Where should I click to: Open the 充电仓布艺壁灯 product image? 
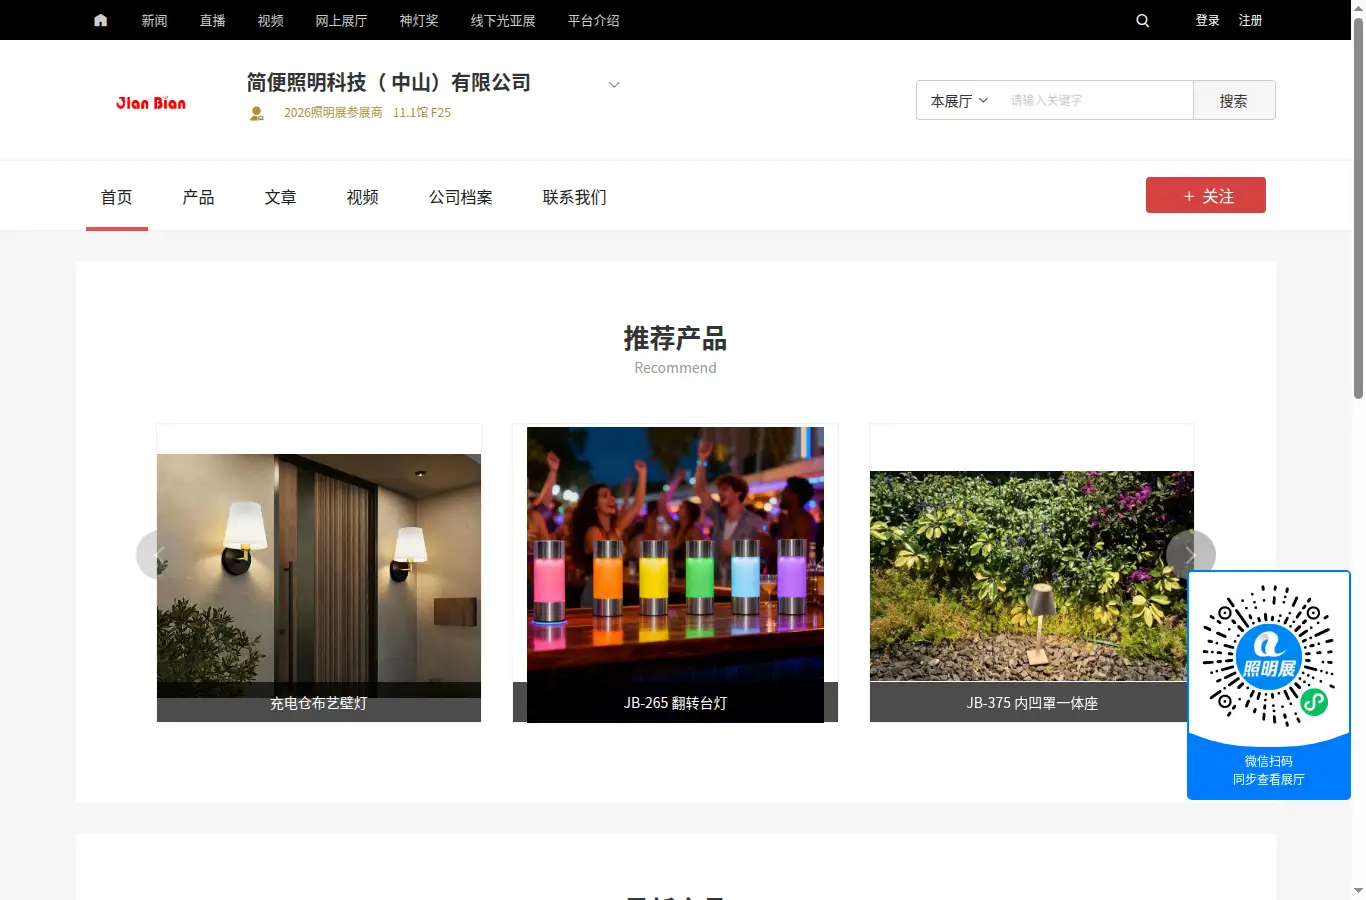tap(319, 568)
